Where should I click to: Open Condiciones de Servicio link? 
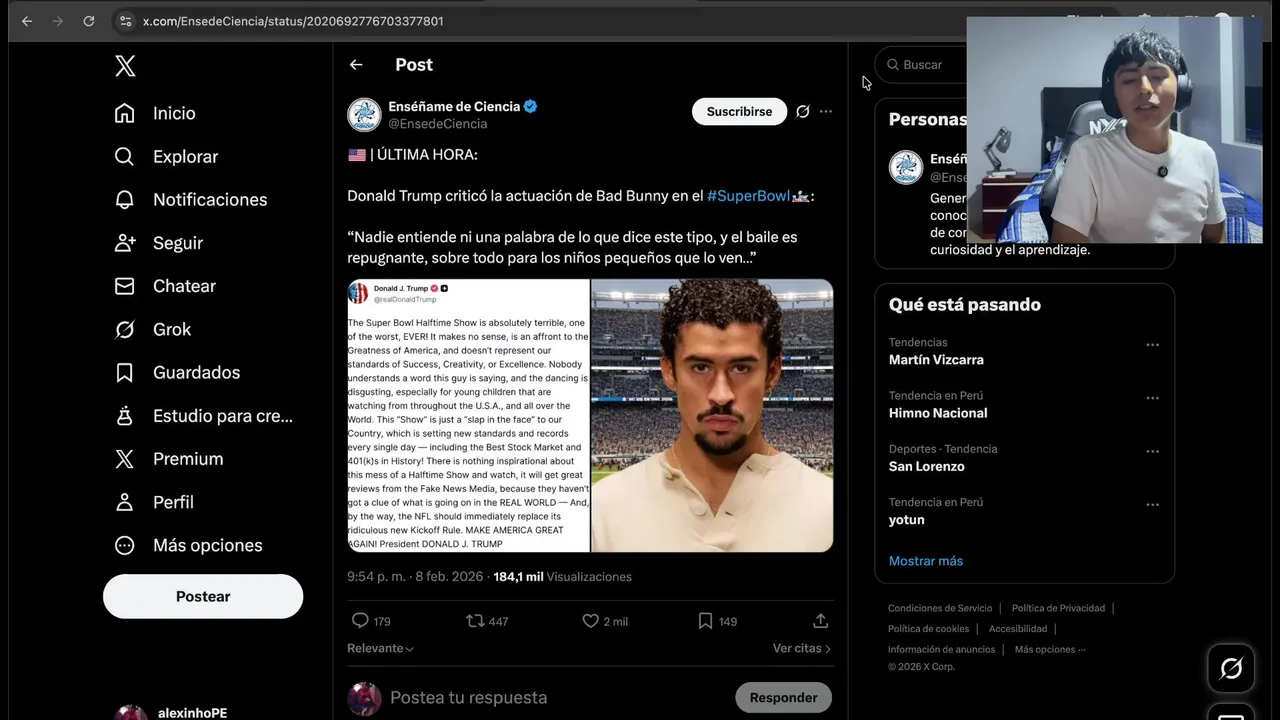(x=940, y=608)
